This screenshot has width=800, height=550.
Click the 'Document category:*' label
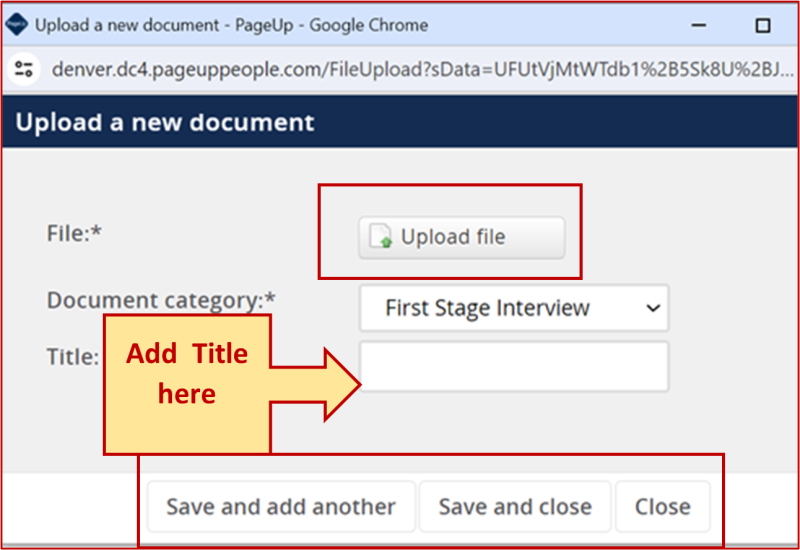(x=161, y=300)
